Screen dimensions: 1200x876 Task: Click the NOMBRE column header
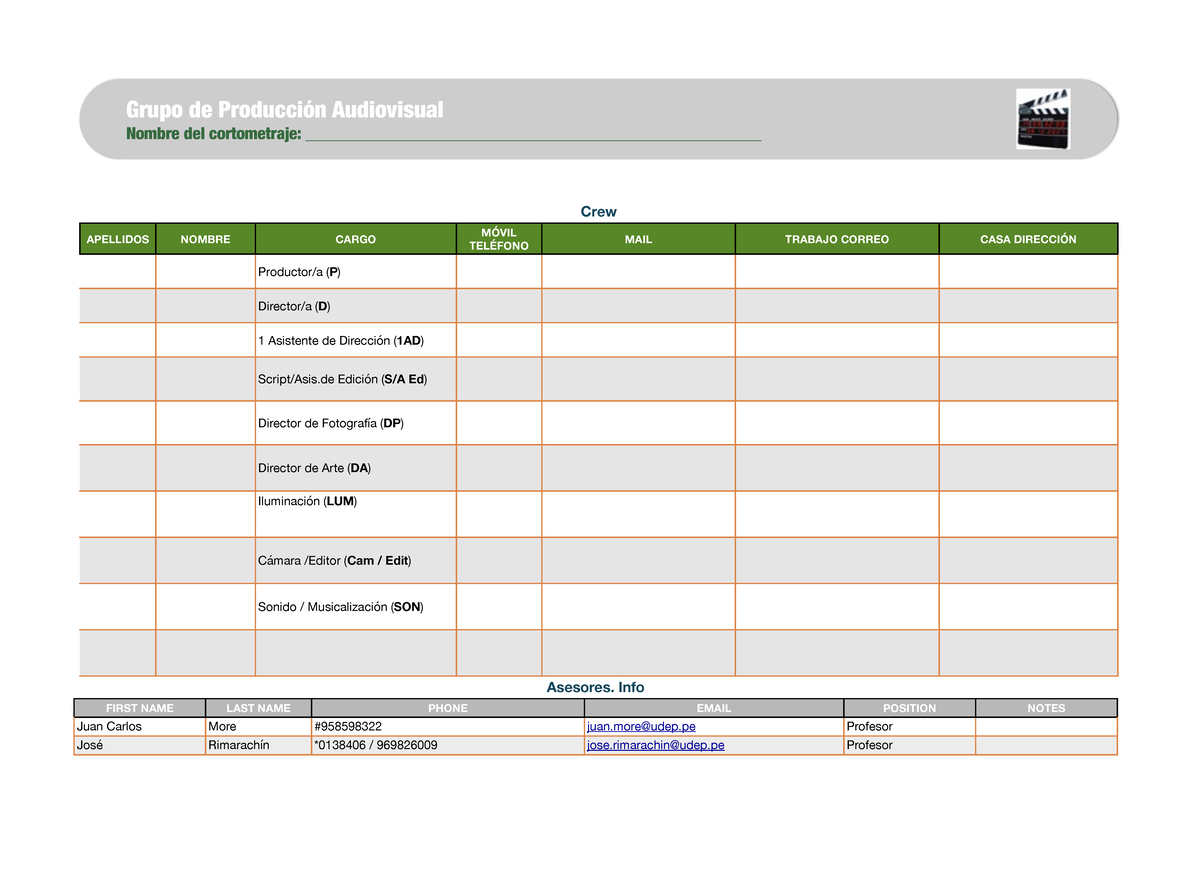(x=205, y=238)
